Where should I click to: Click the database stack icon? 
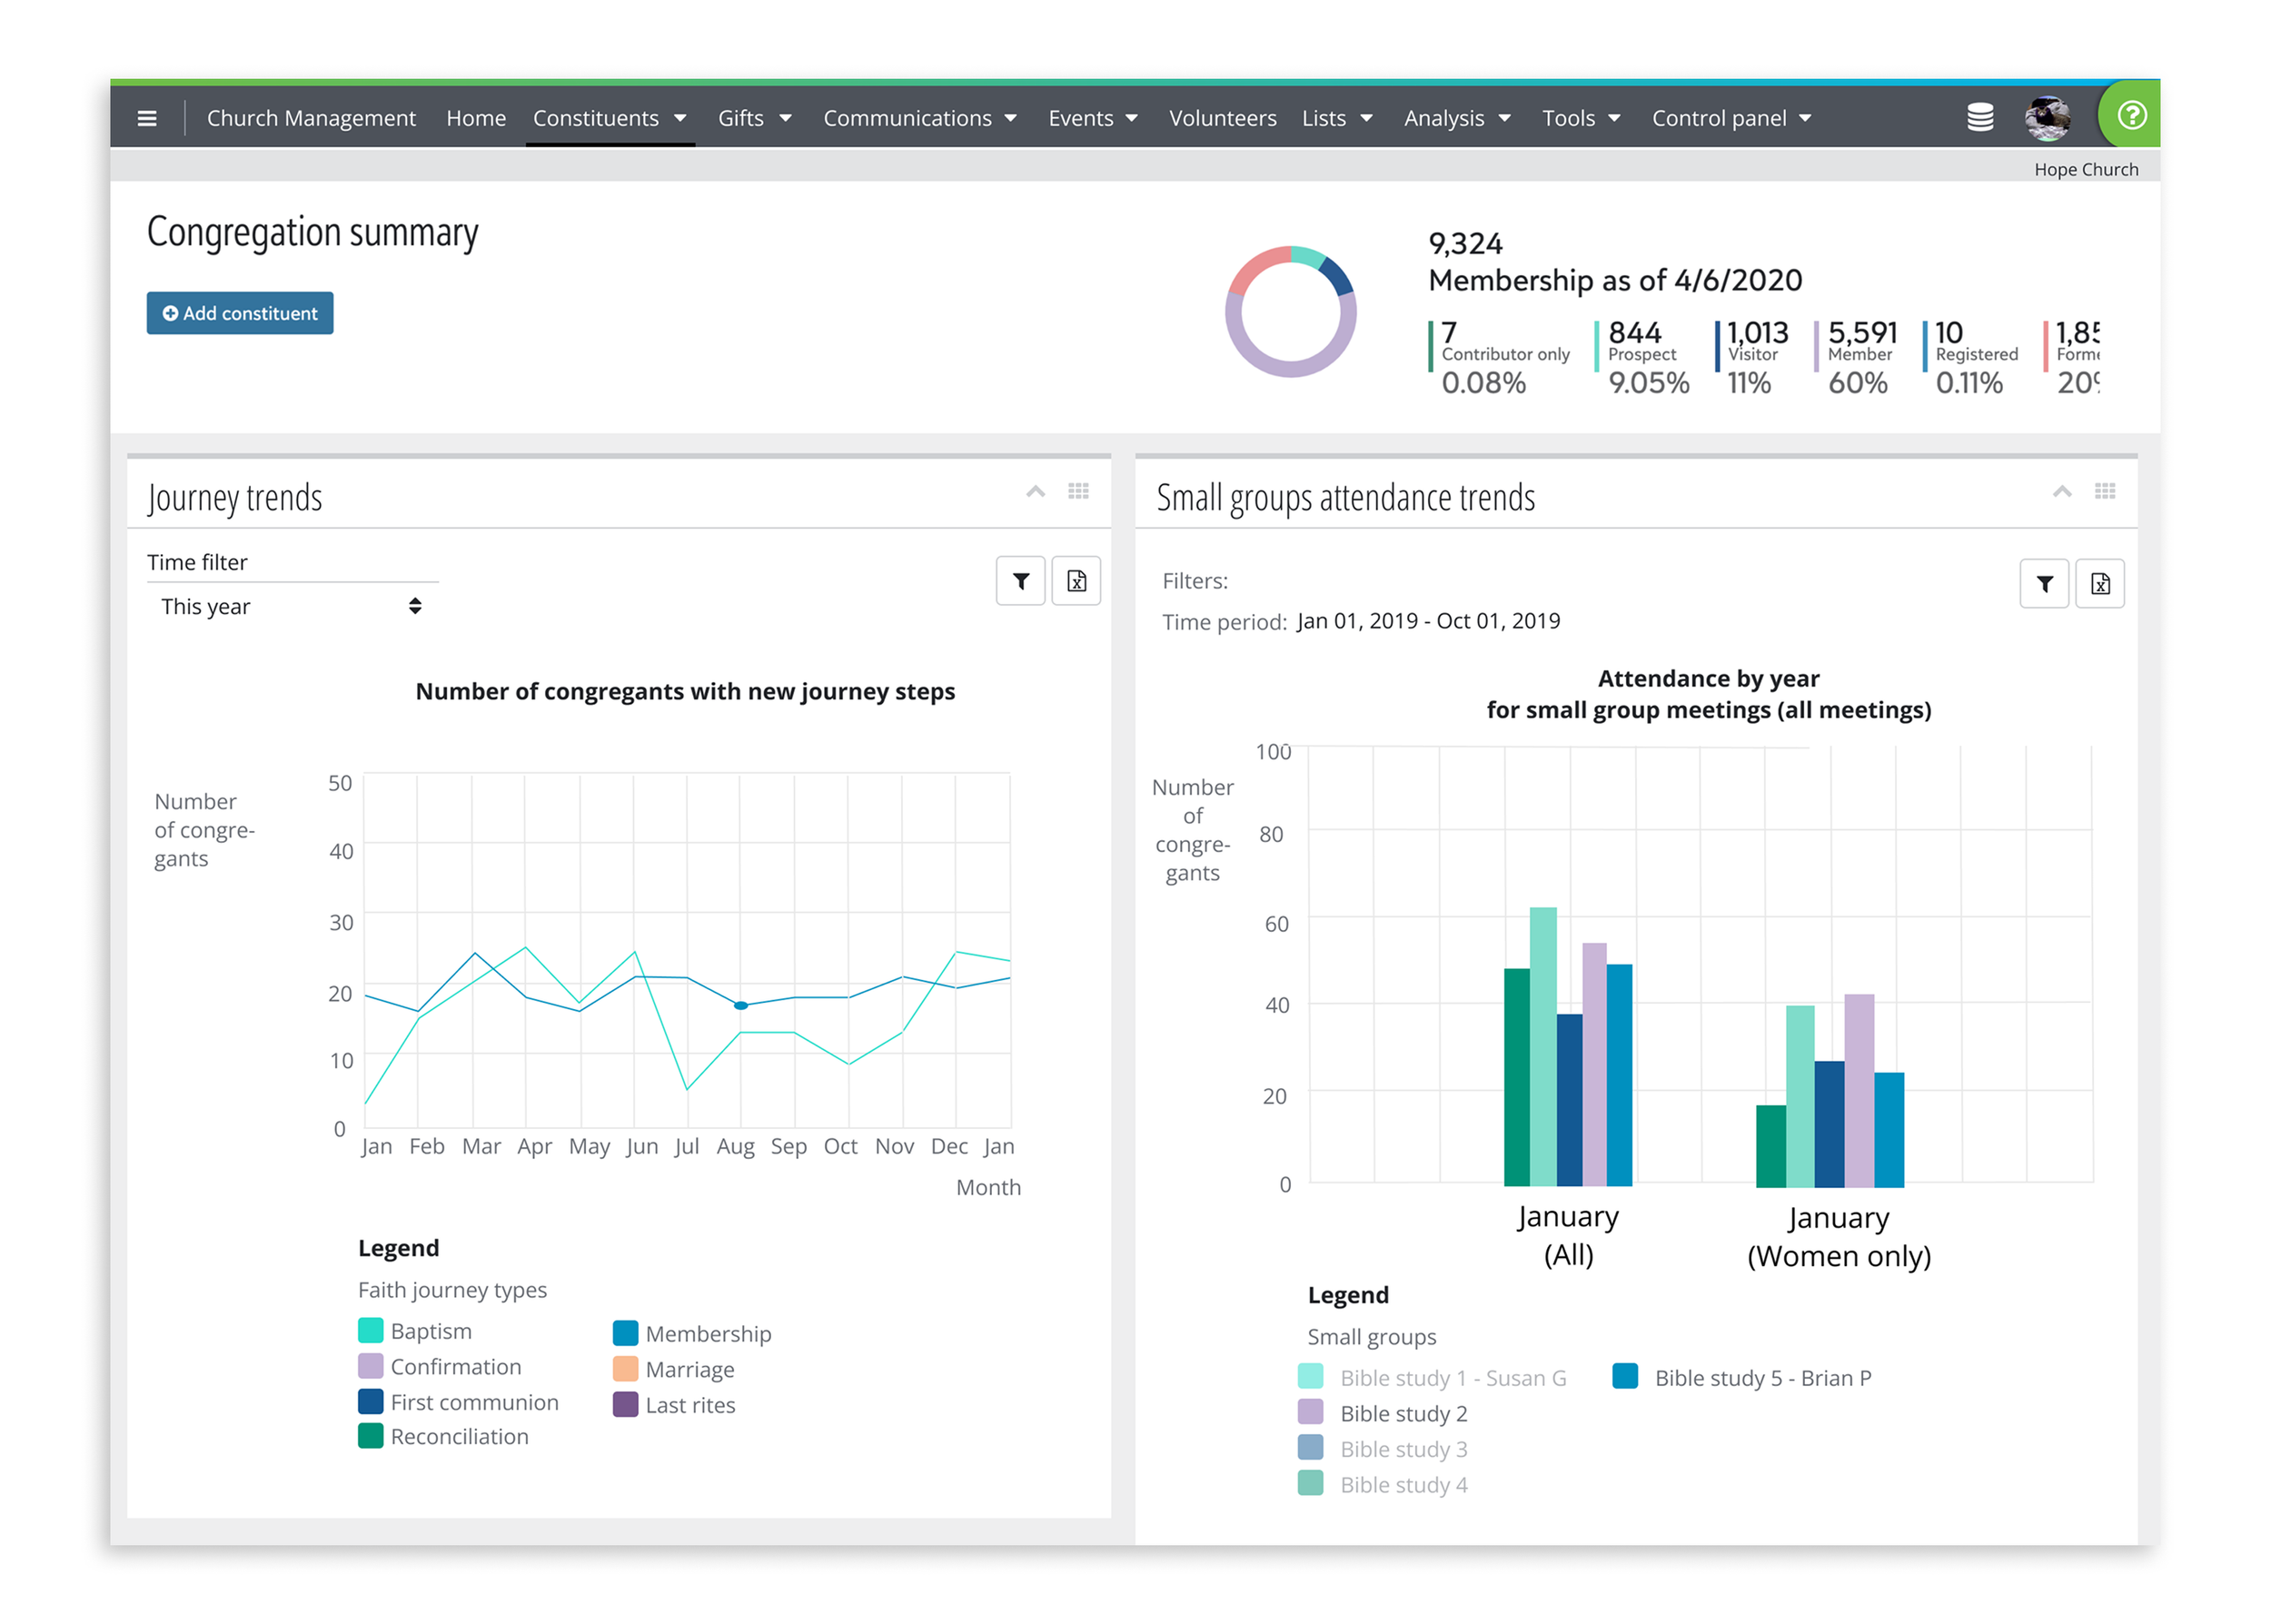tap(1979, 118)
